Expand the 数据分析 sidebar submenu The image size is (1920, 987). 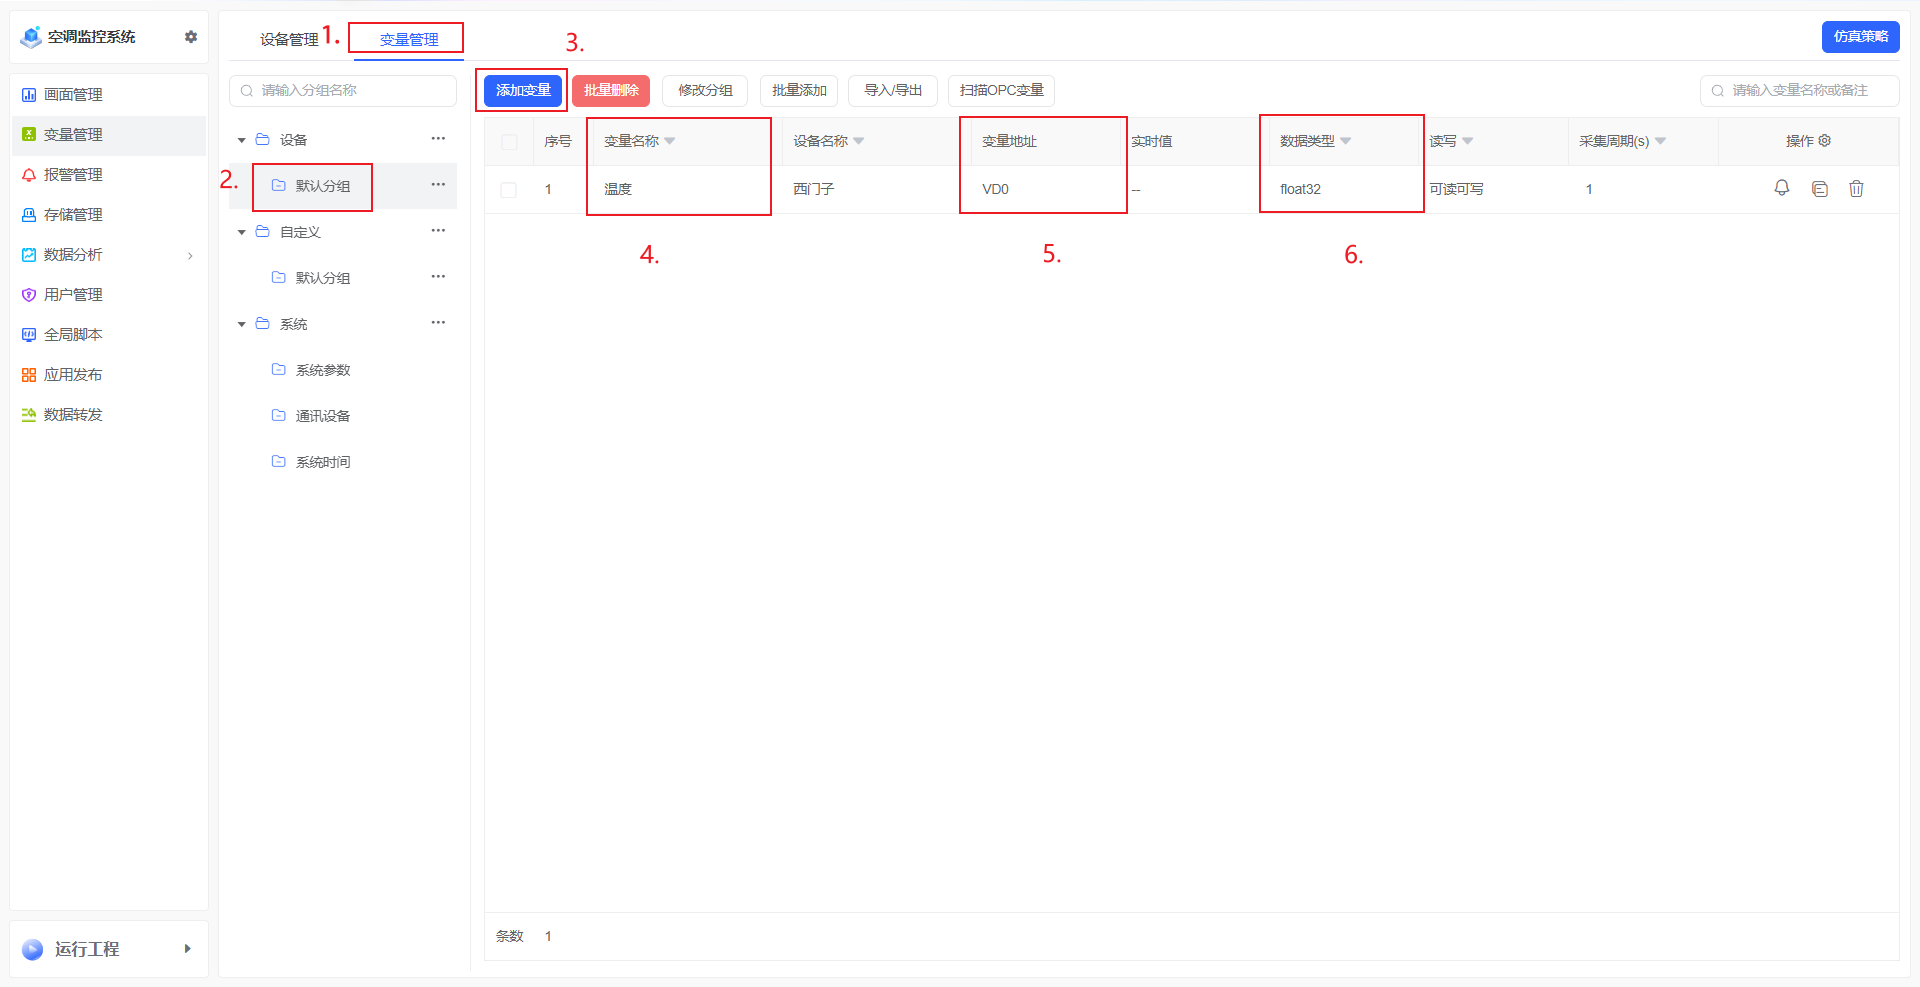190,256
